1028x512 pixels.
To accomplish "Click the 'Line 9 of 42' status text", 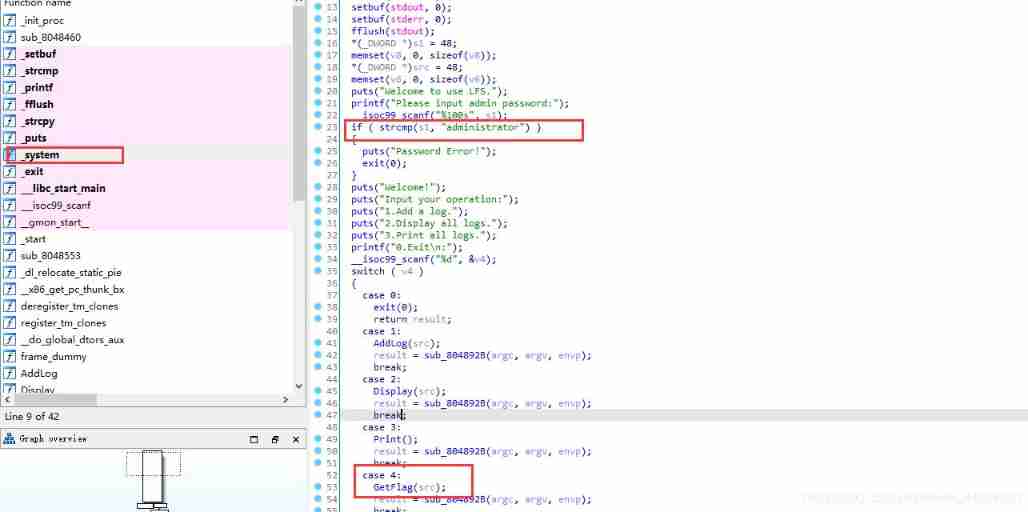I will [x=32, y=416].
